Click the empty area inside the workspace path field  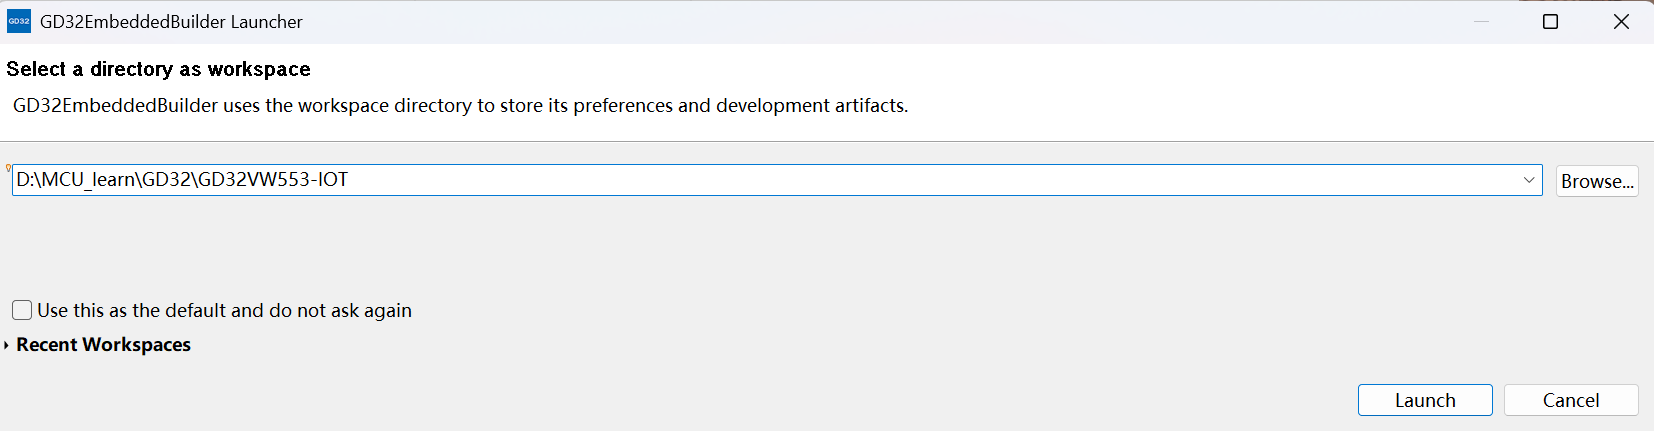point(900,180)
